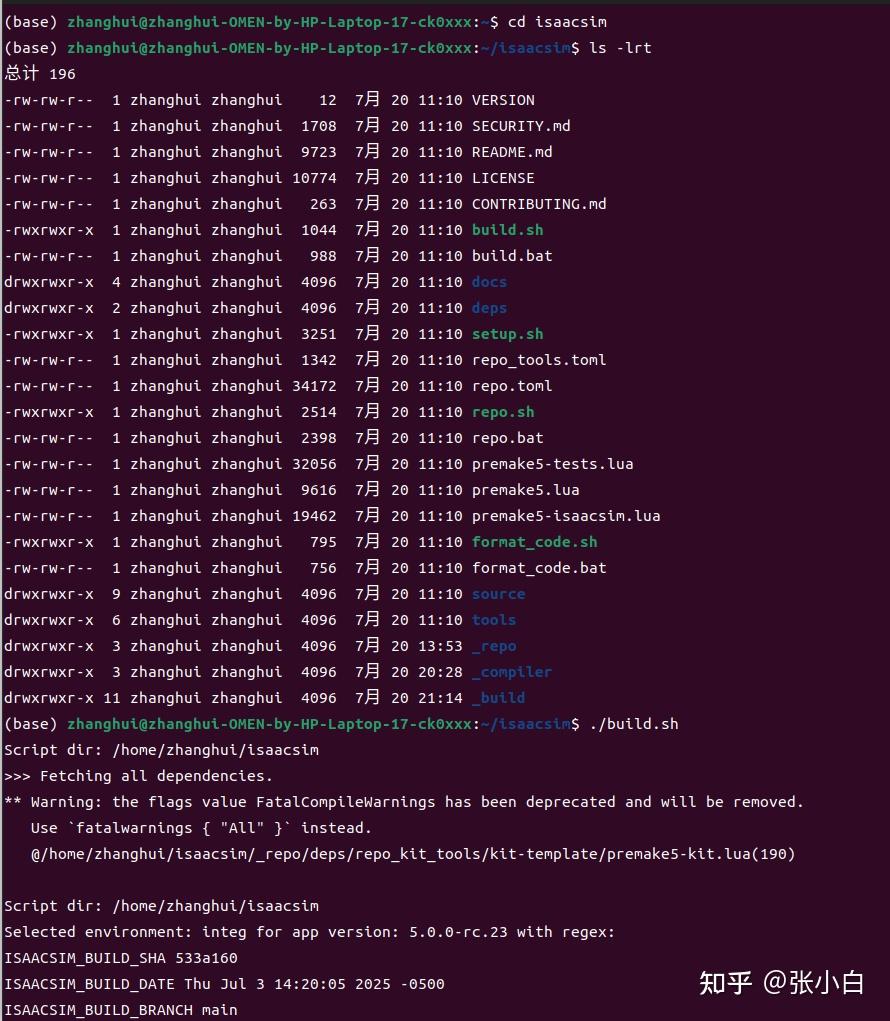Click the format_code.sh script name
The height and width of the screenshot is (1021, 890).
(x=534, y=542)
